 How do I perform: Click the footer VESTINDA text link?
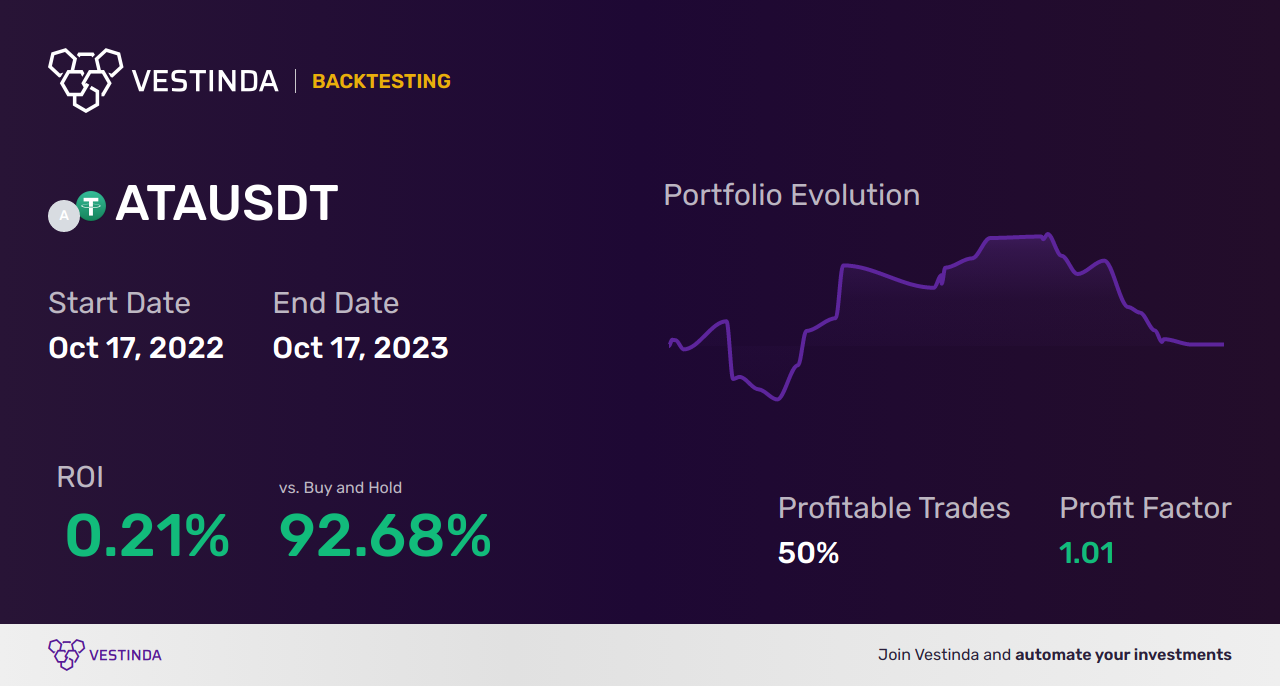click(x=125, y=656)
